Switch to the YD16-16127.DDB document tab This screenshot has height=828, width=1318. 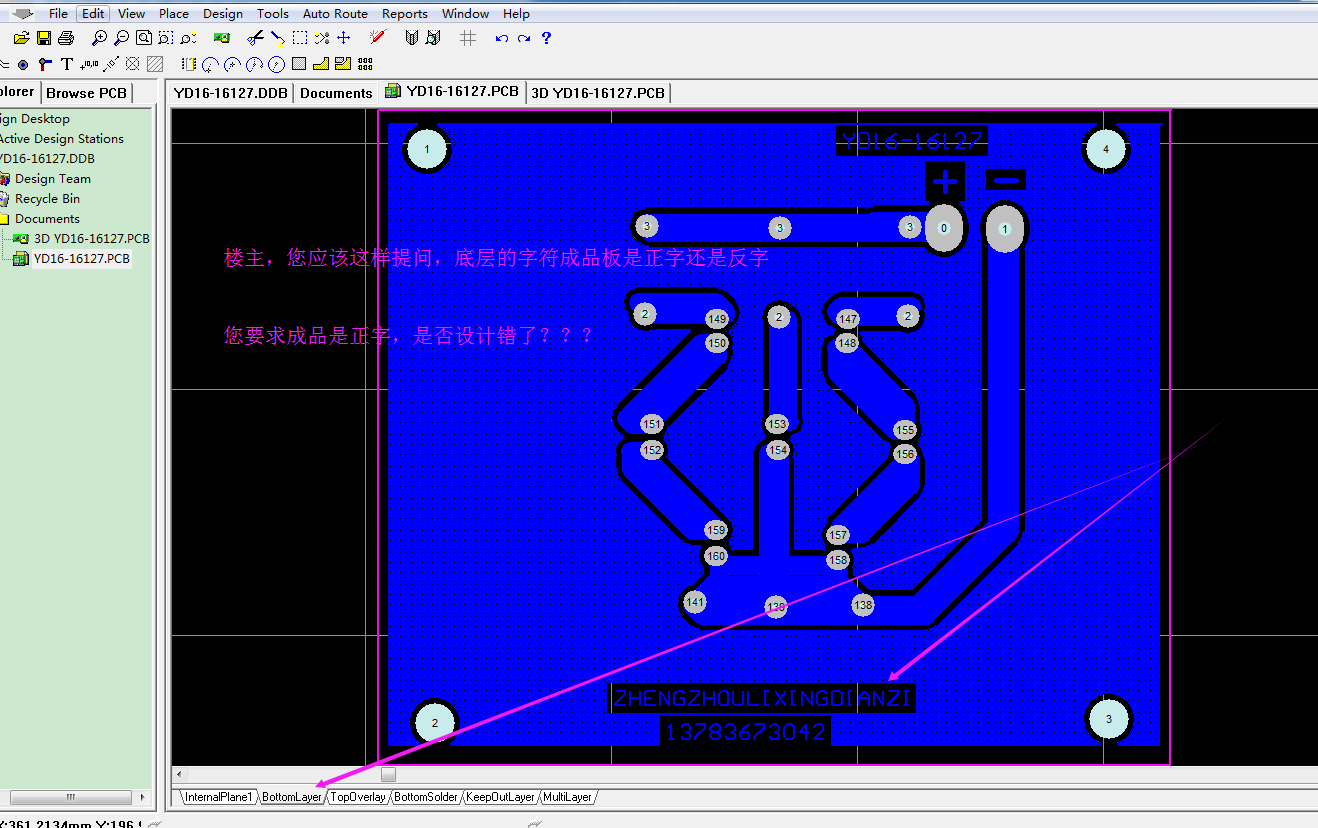(x=231, y=92)
